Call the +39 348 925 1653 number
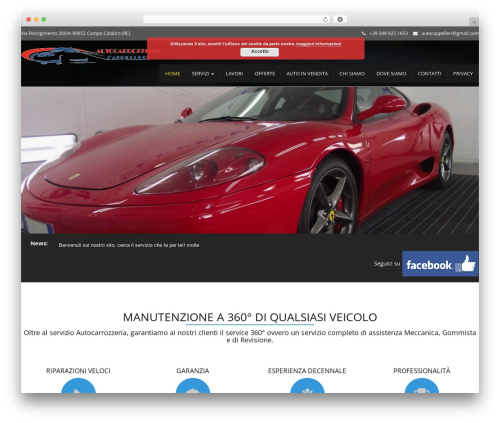Image resolution: width=500 pixels, height=423 pixels. coord(388,33)
